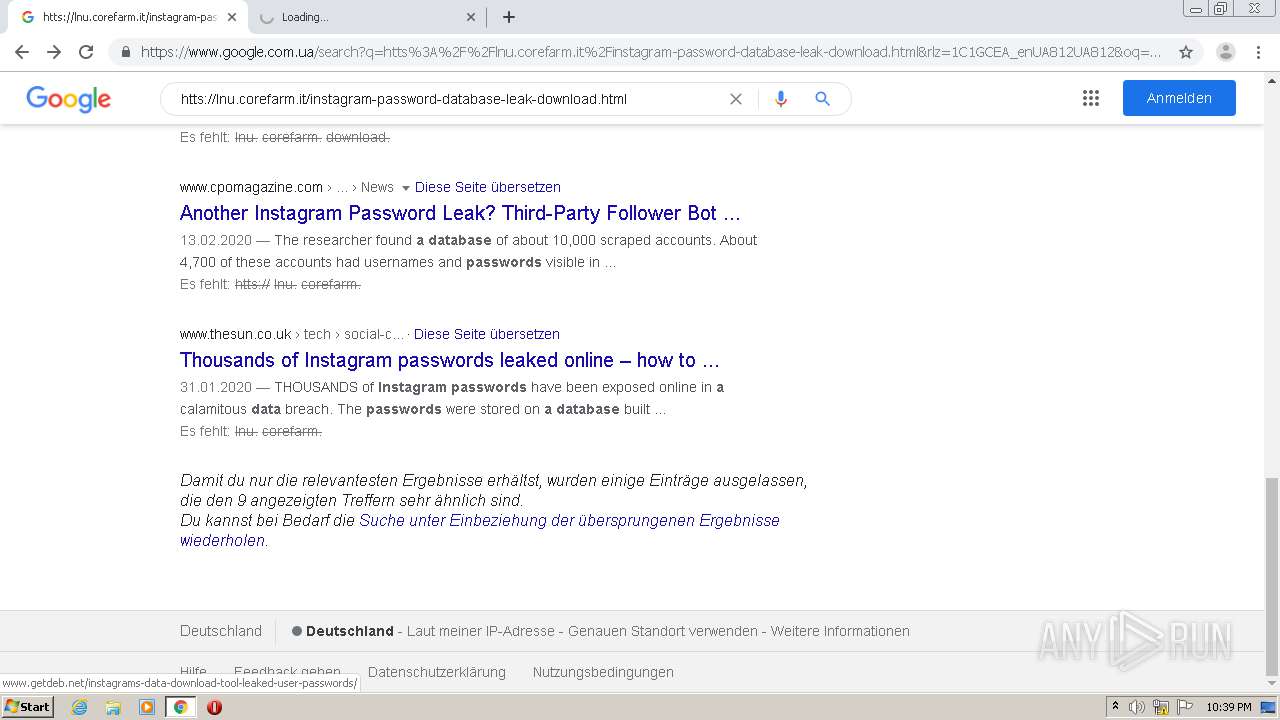Click the volume speaker tray icon
The image size is (1280, 720).
[1137, 707]
